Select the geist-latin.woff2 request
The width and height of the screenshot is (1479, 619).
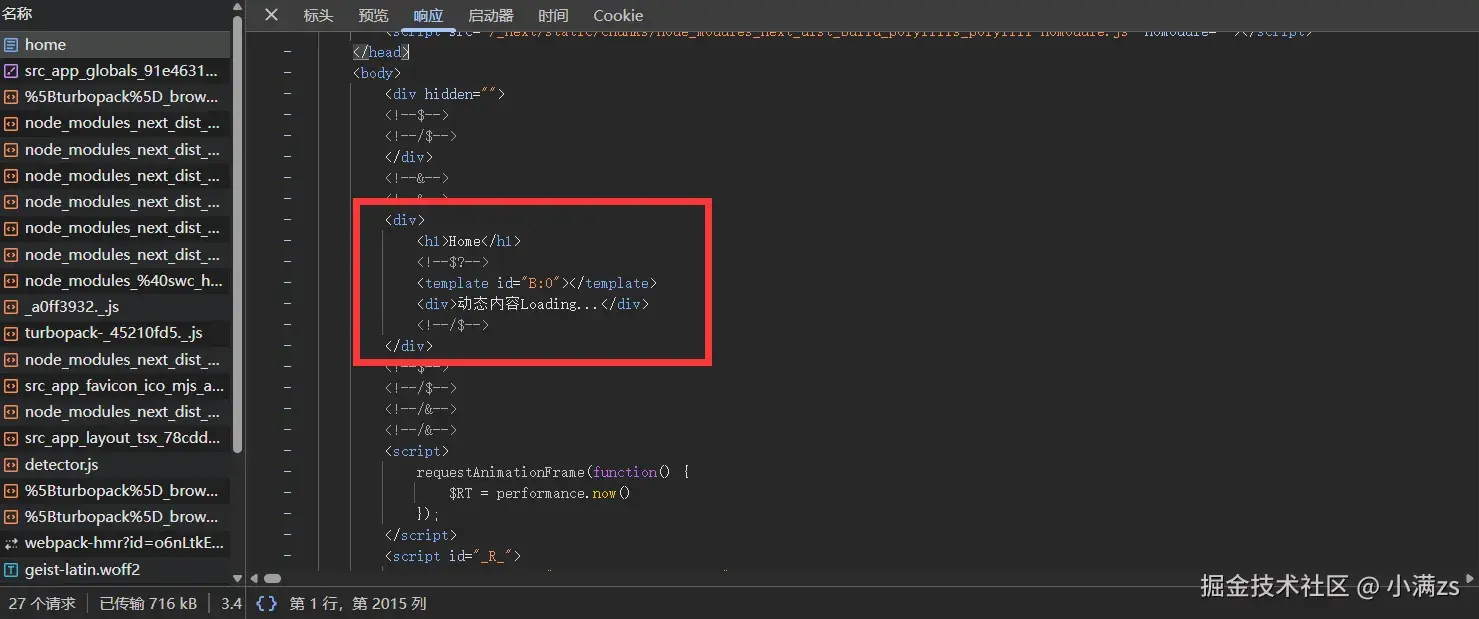(115, 570)
